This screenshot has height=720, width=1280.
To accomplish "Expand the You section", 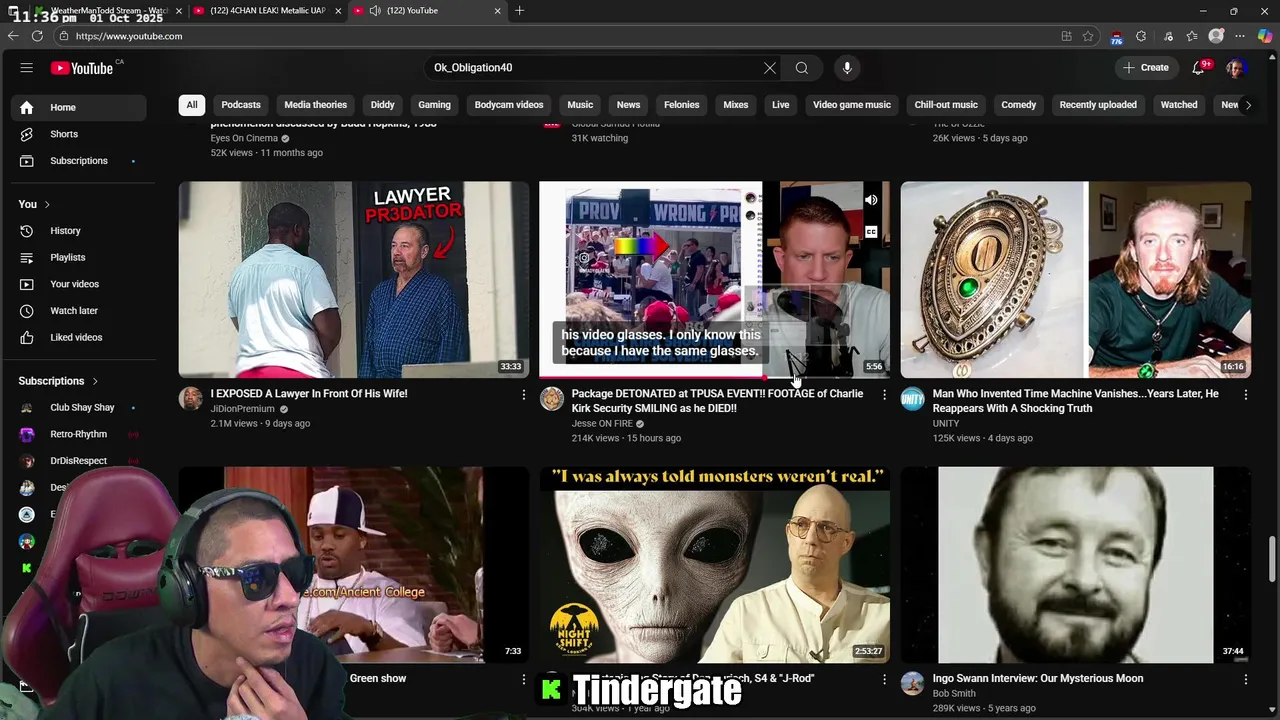I will [x=34, y=204].
